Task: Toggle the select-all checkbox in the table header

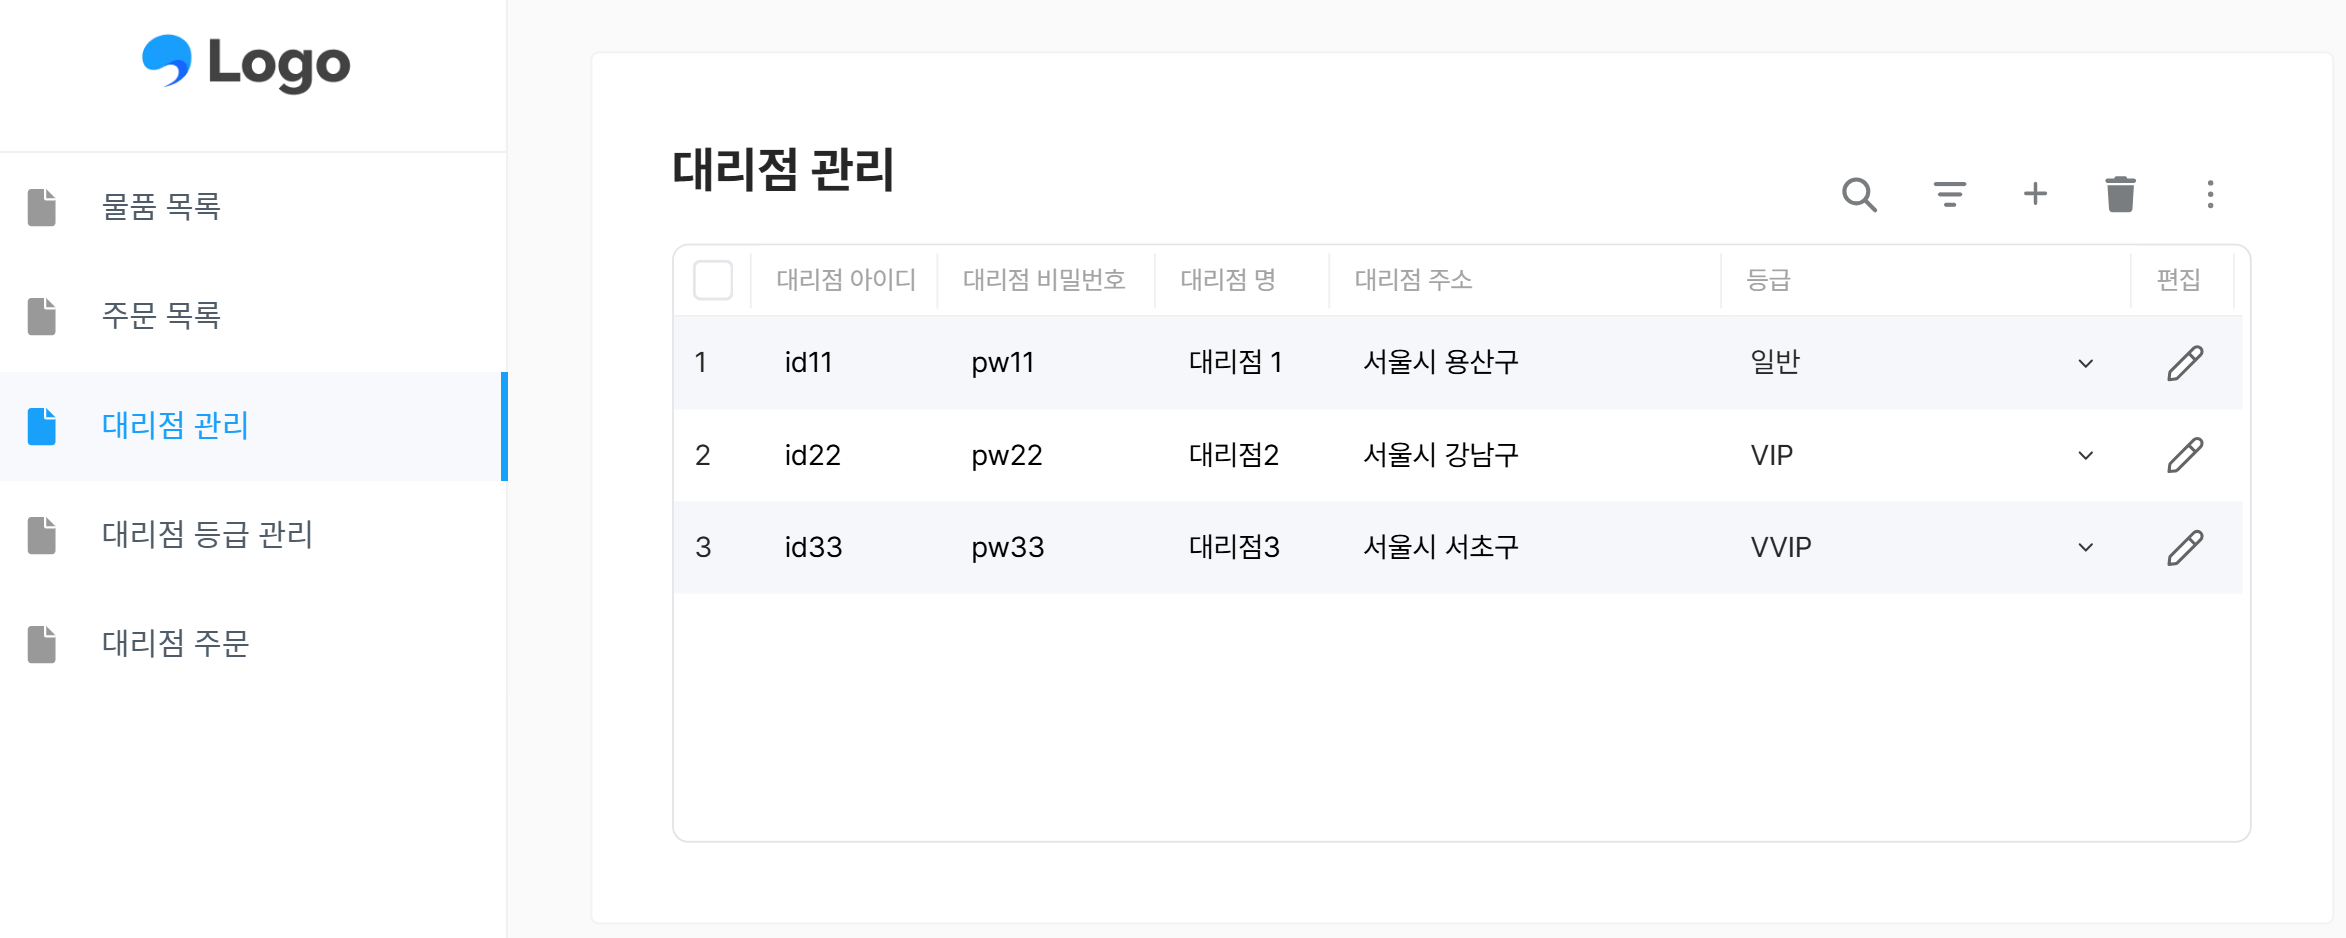Action: click(713, 281)
